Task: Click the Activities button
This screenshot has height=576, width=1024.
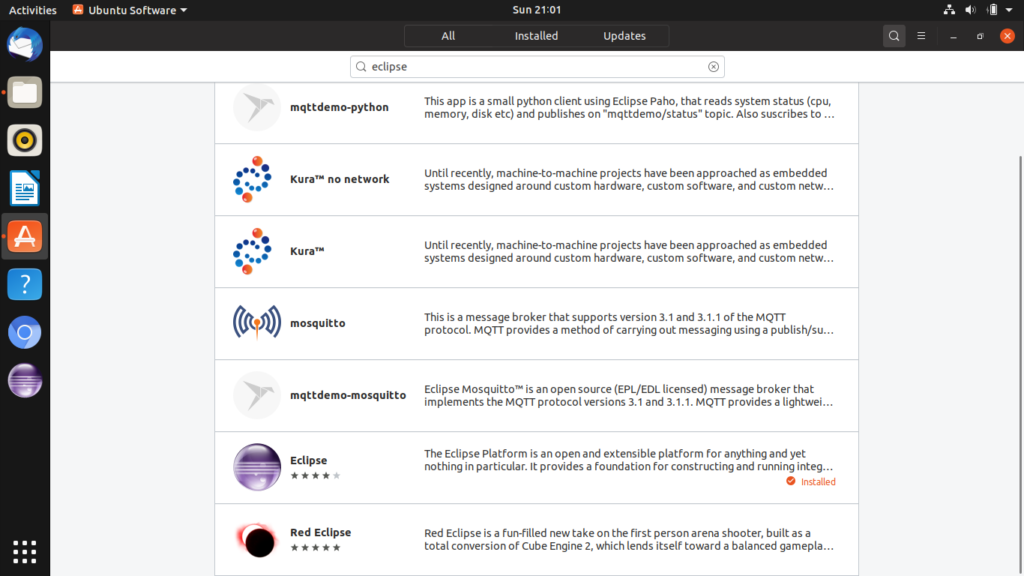Action: point(33,10)
